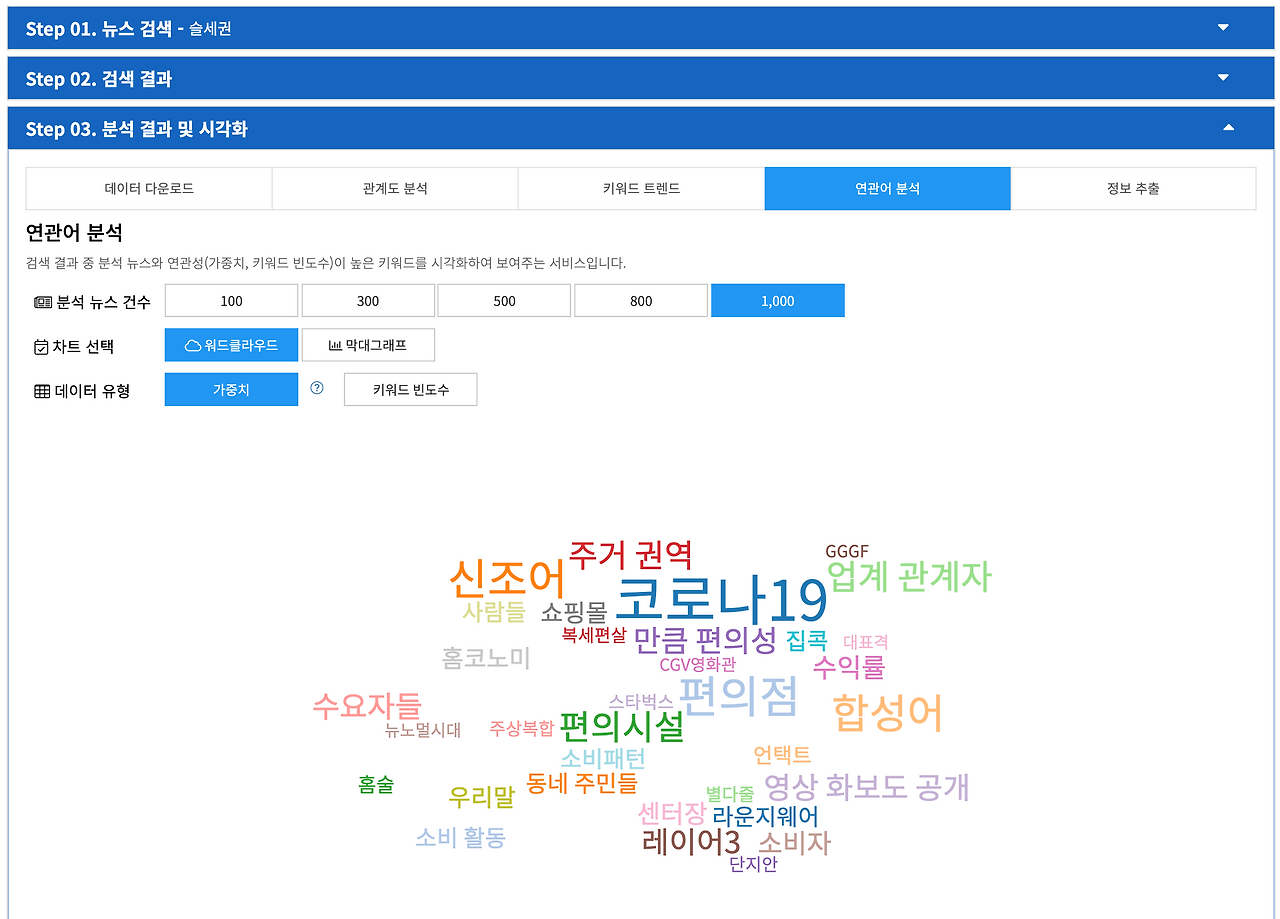Select 500 analysis news count

click(504, 299)
